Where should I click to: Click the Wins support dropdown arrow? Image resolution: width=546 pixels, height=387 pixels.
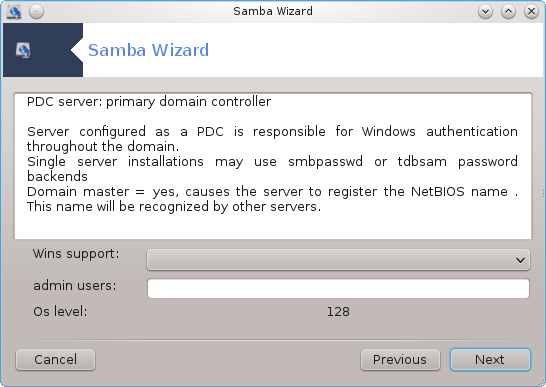point(520,260)
